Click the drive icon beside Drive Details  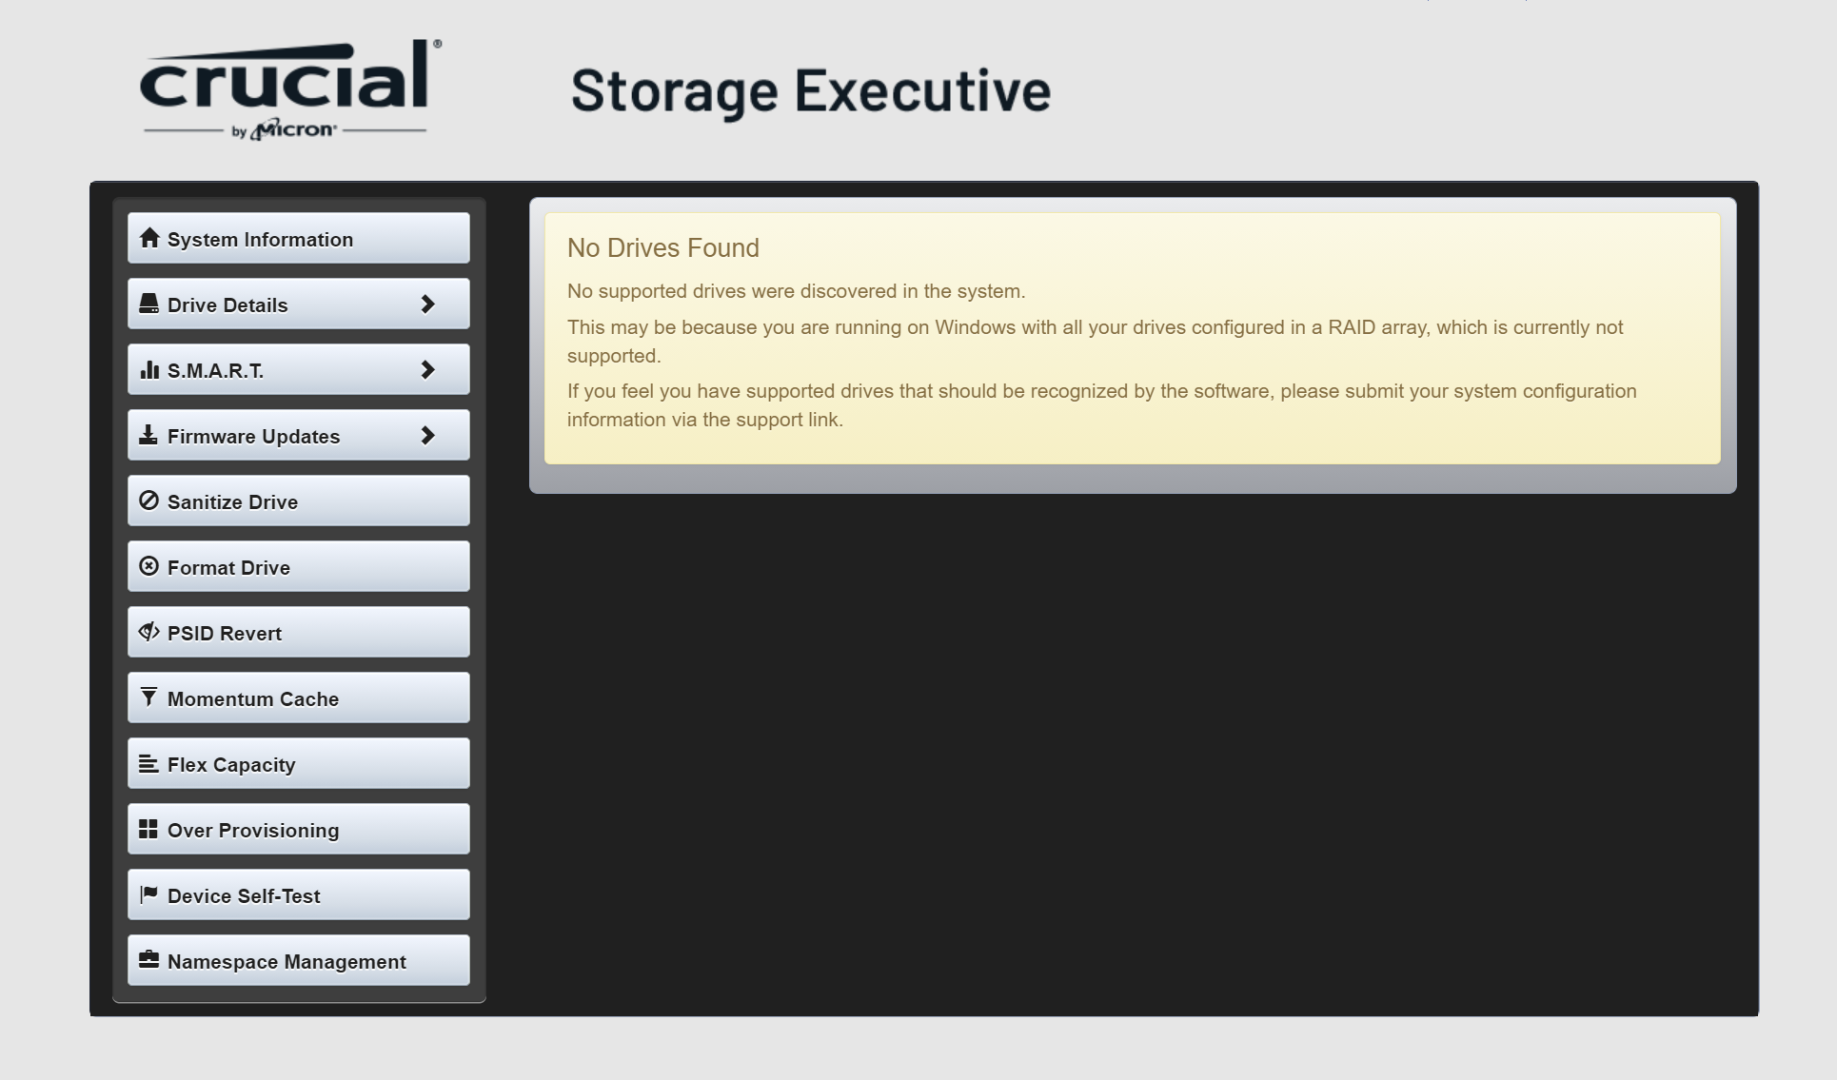coord(149,304)
